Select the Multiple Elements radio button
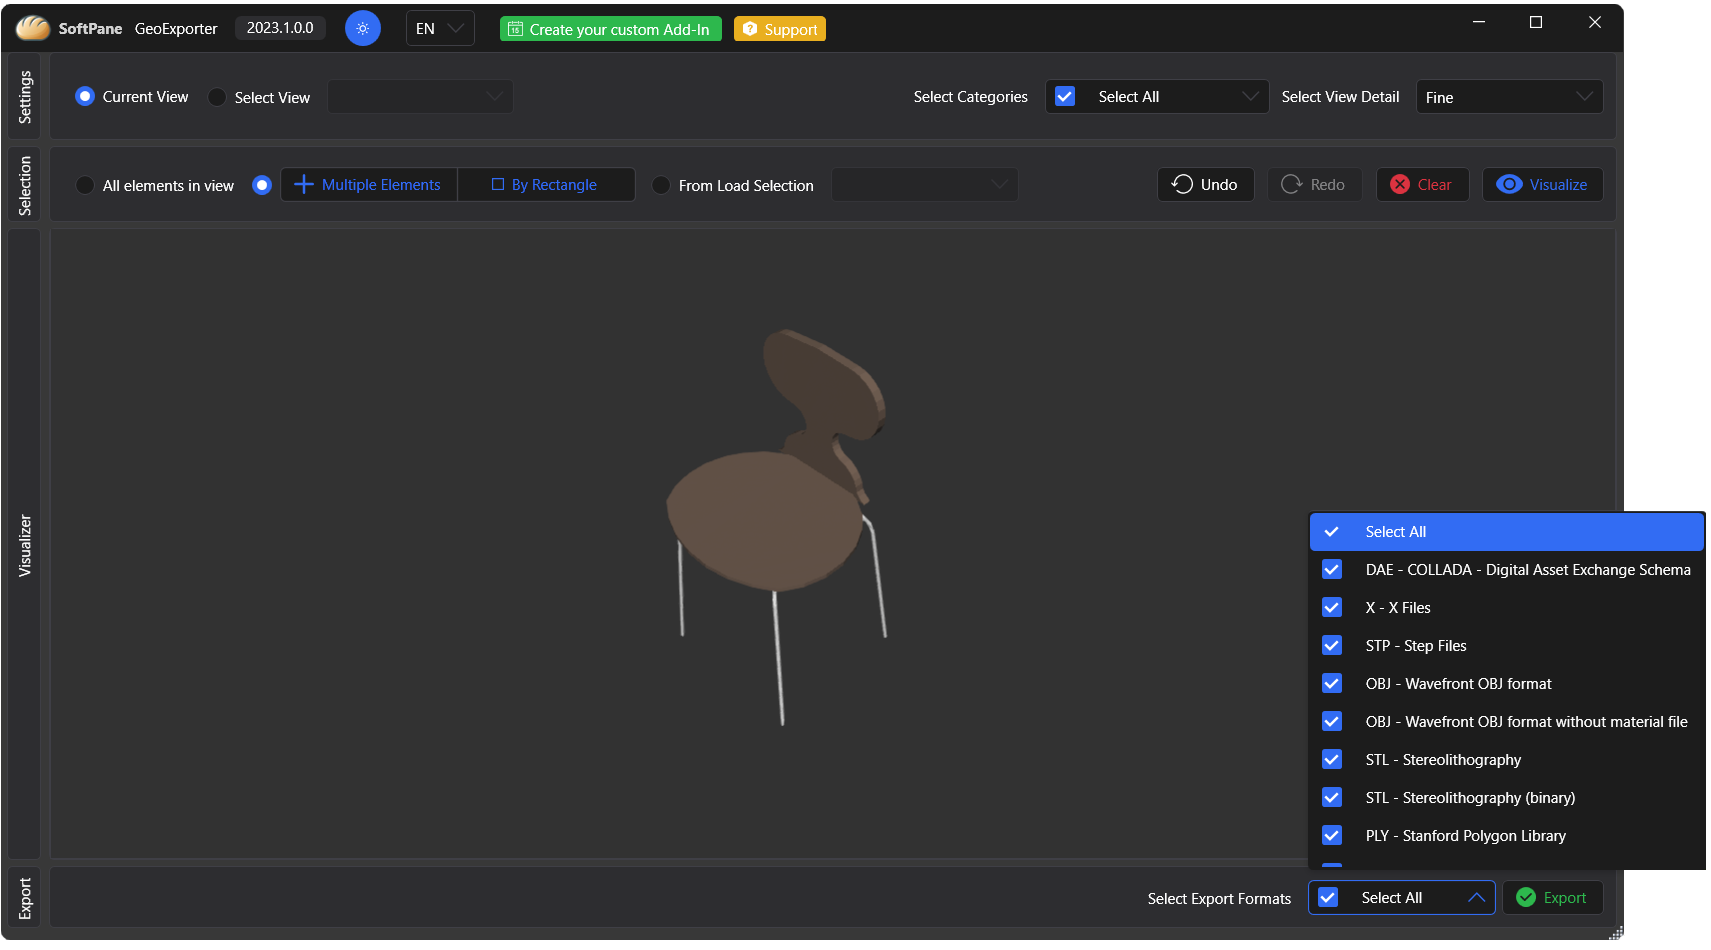 (262, 185)
